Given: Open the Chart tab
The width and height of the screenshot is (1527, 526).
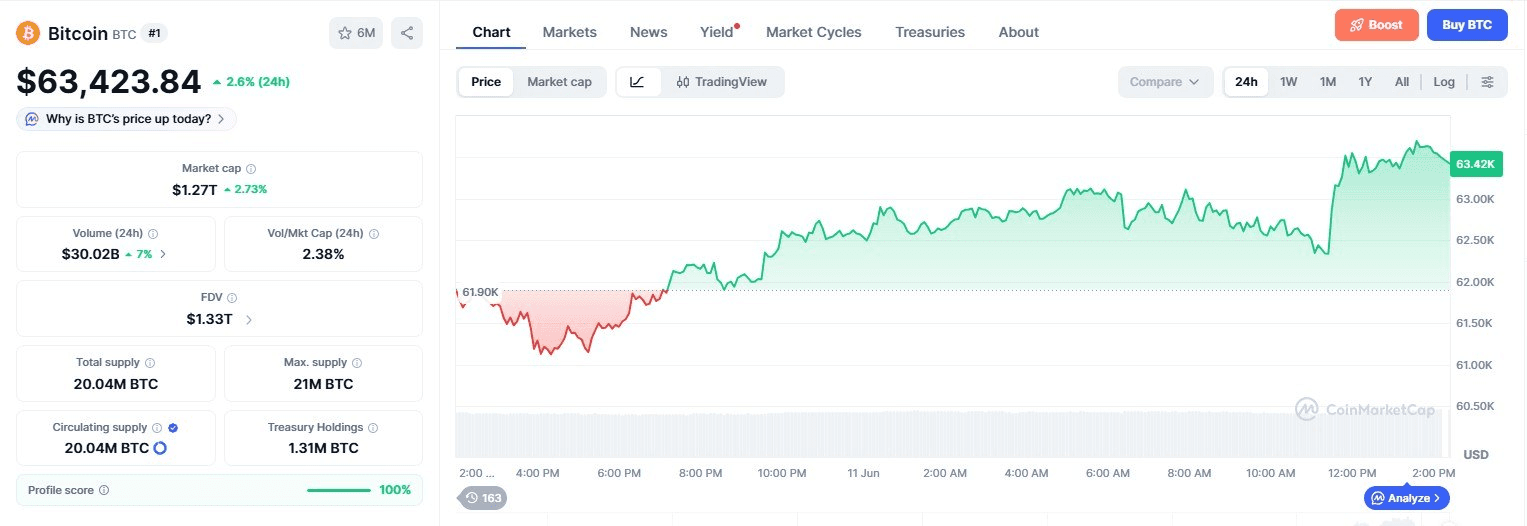Looking at the screenshot, I should [x=491, y=32].
